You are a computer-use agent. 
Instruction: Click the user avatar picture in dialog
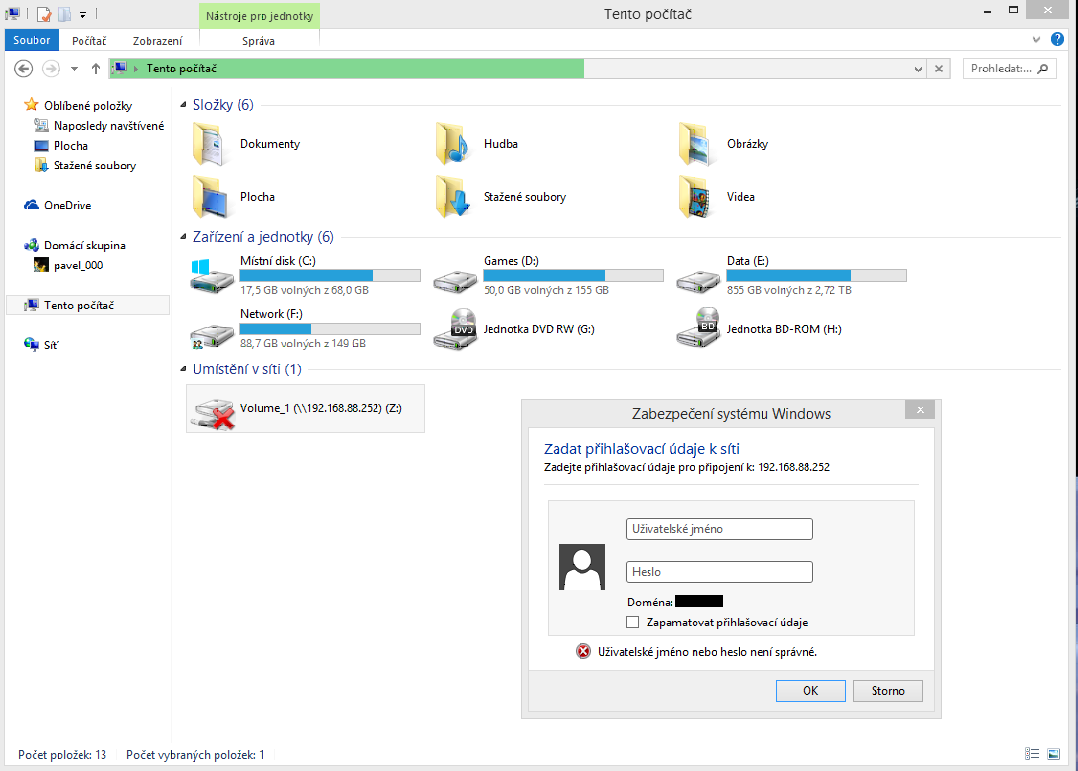pos(582,567)
